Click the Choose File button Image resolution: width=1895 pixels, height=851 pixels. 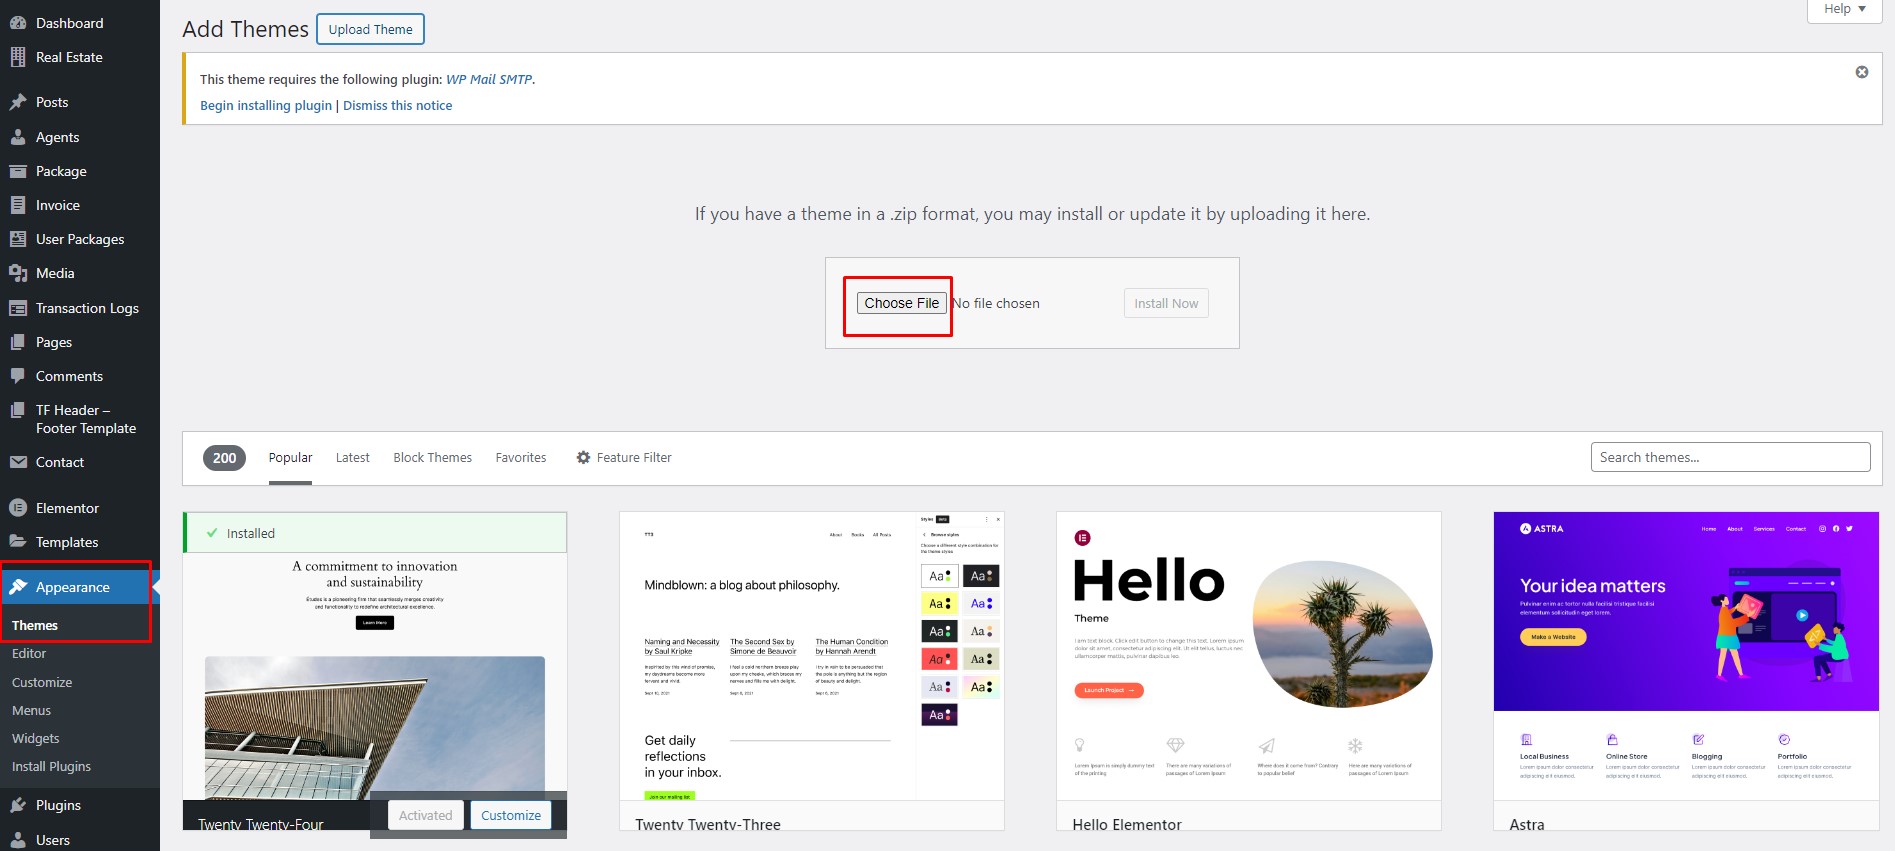[902, 303]
